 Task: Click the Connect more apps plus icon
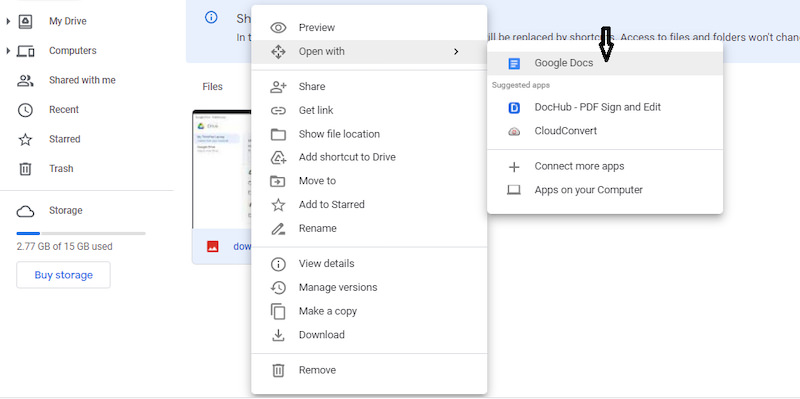[x=514, y=167]
